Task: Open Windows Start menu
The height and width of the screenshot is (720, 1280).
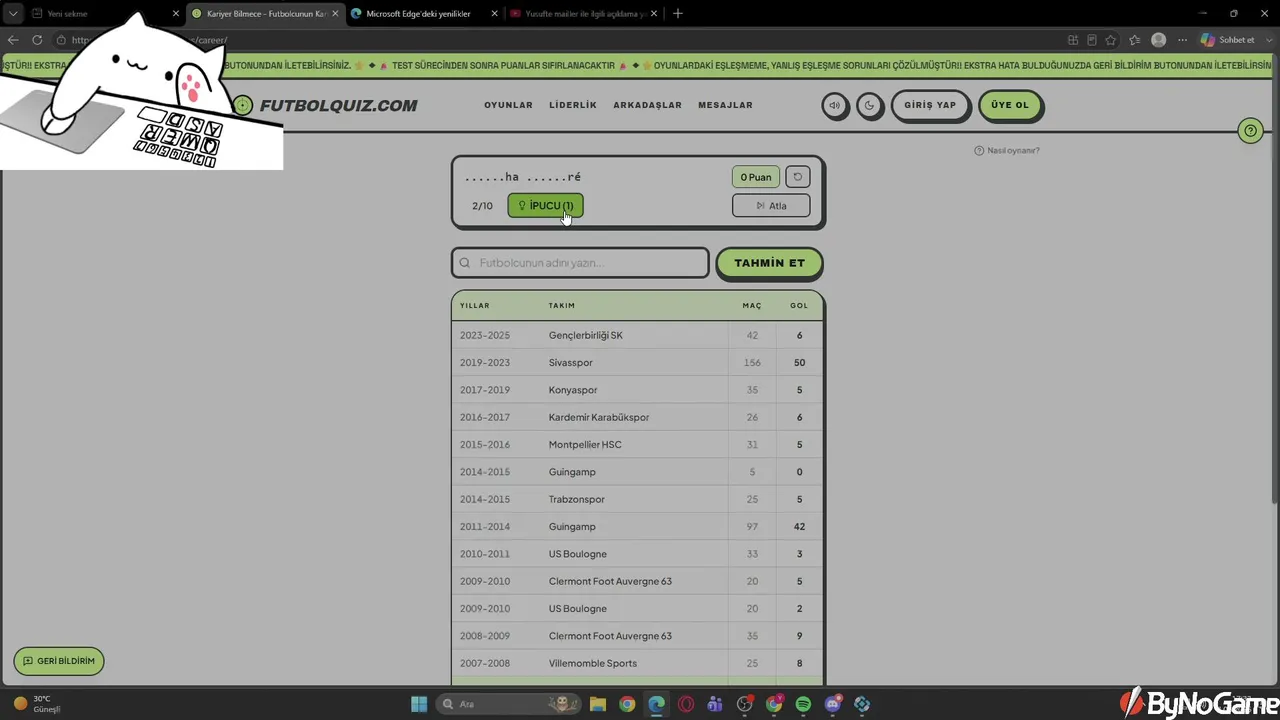Action: [x=419, y=704]
